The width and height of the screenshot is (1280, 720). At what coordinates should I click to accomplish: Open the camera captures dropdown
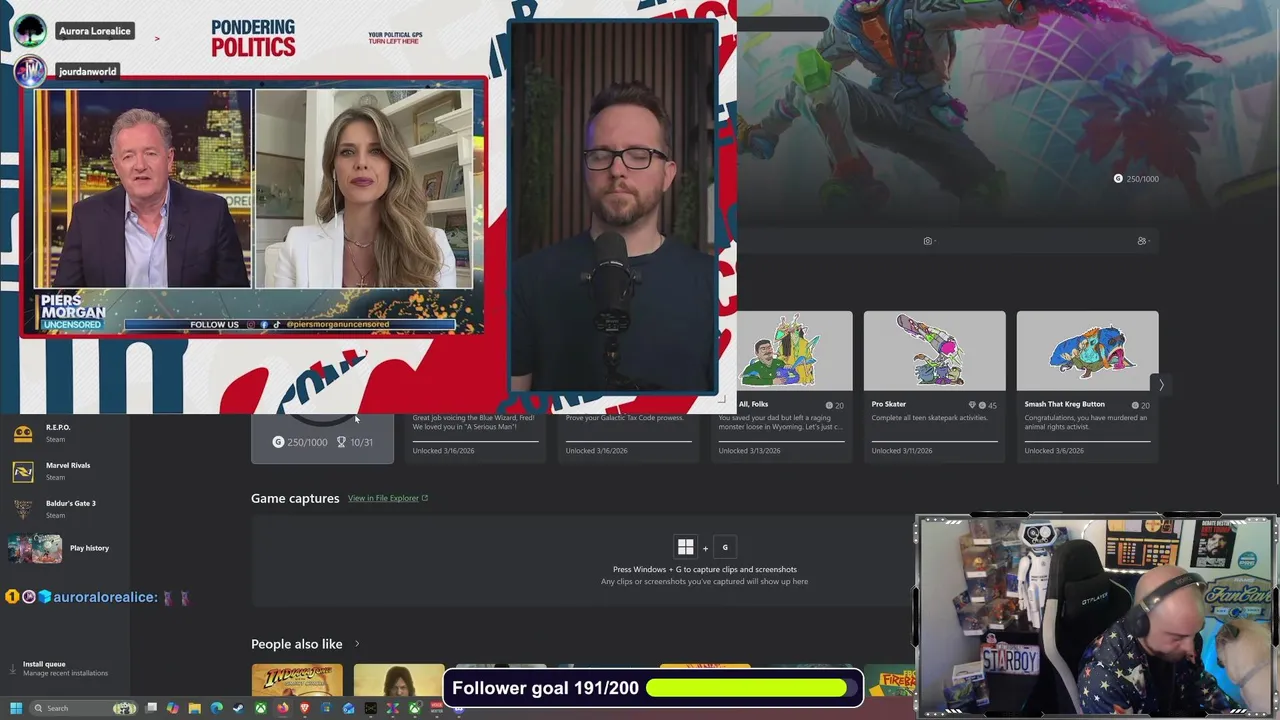tap(928, 241)
